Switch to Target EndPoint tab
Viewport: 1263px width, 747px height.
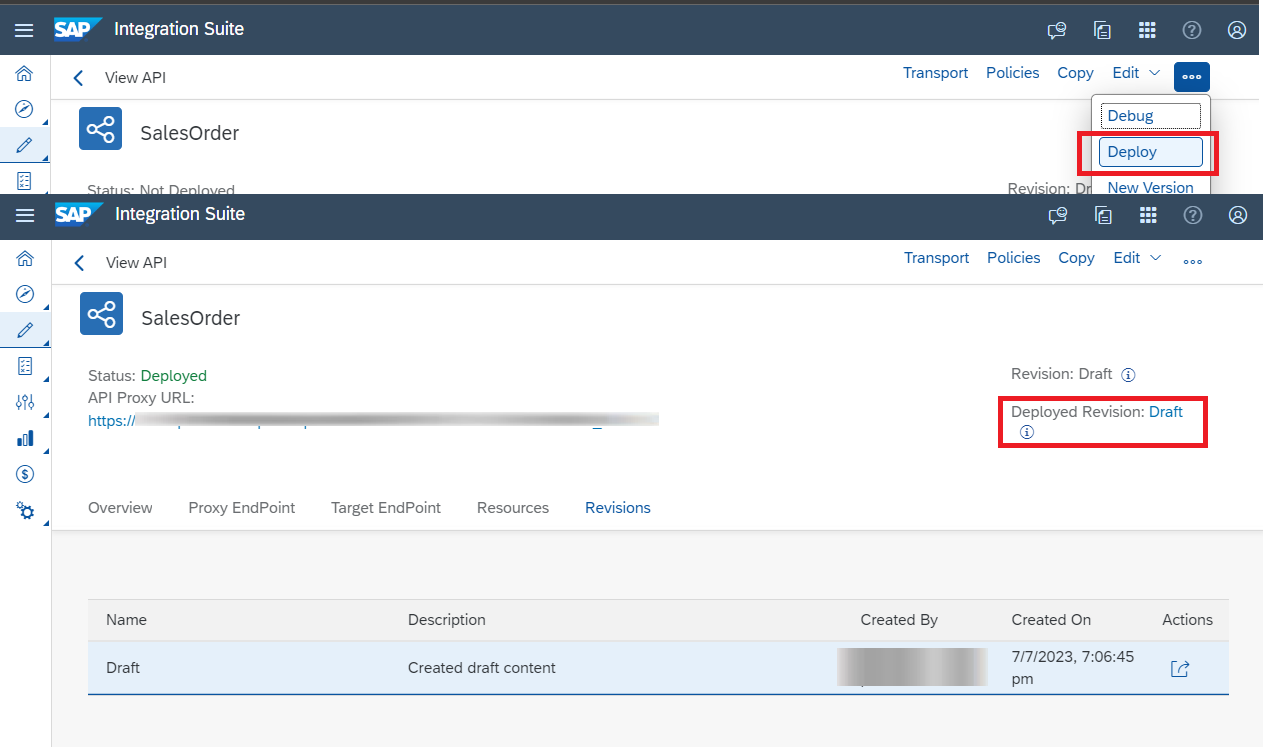[386, 508]
